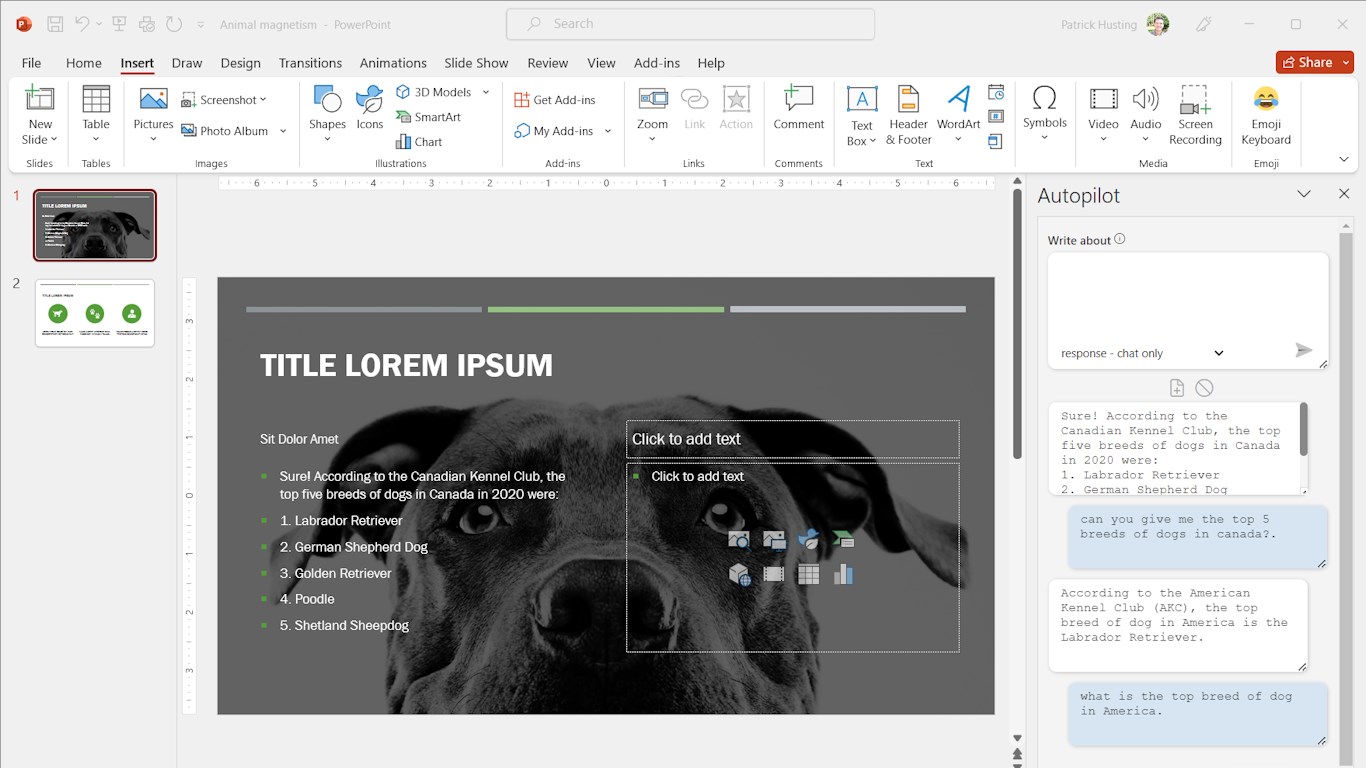1366x768 pixels.
Task: Expand the Photo Album dropdown arrow
Action: (x=283, y=131)
